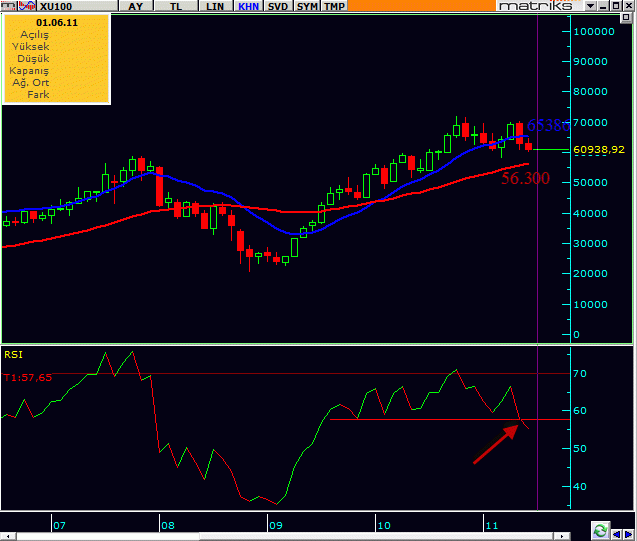The width and height of the screenshot is (637, 541).
Task: Click the T1:57.65 RSI level label
Action: point(27,378)
